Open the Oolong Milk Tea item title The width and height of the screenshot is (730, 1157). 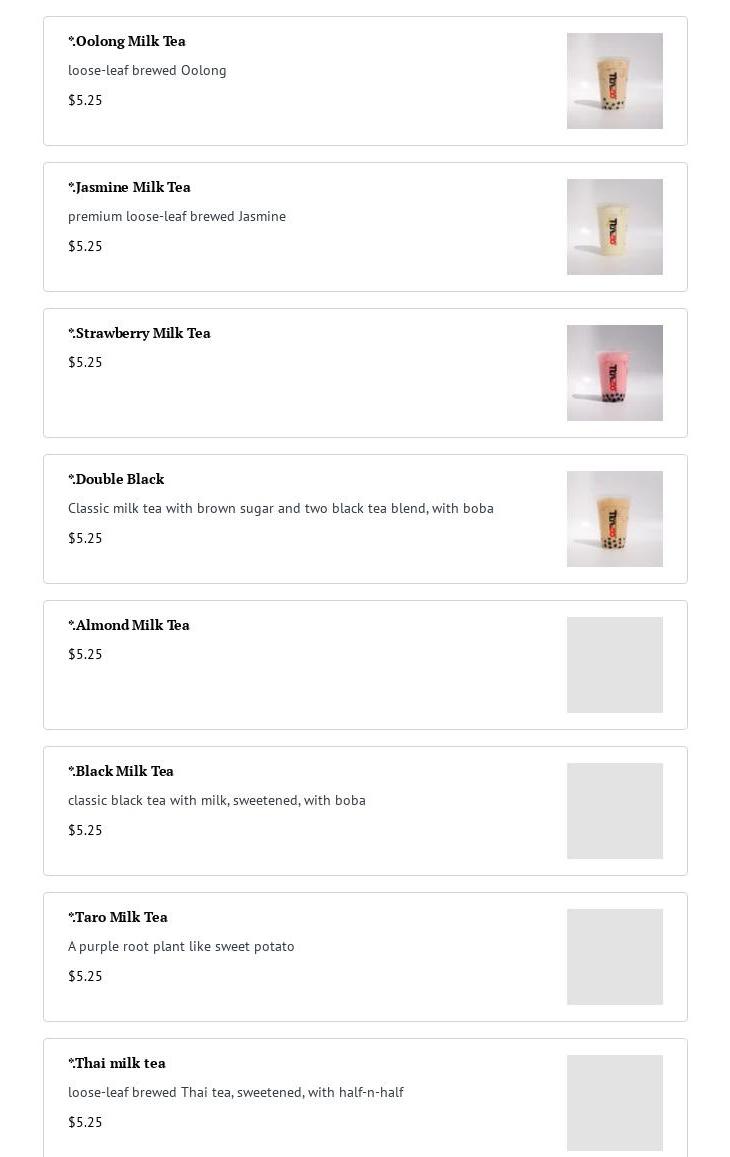point(127,41)
